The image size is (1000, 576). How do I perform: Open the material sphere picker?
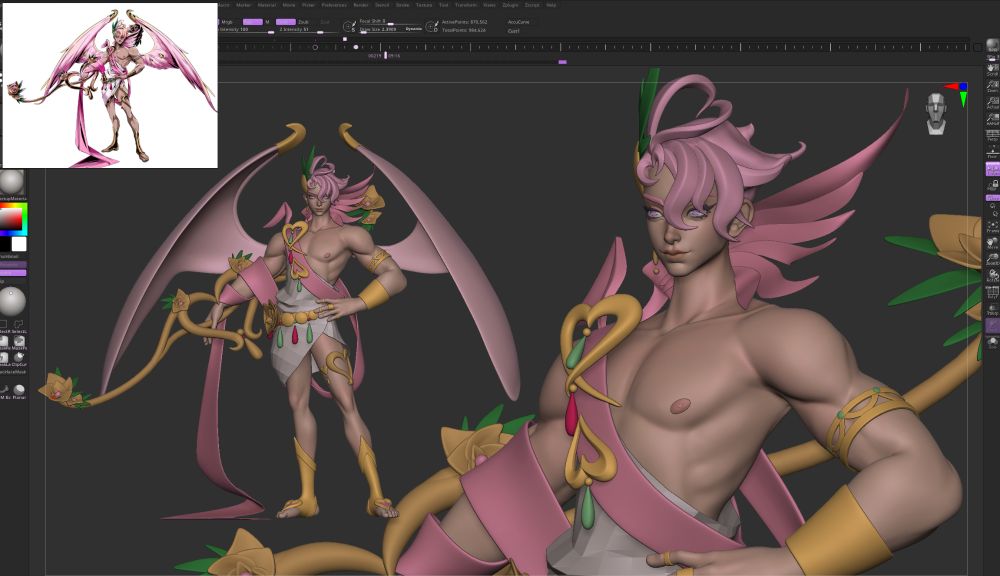click(x=11, y=182)
